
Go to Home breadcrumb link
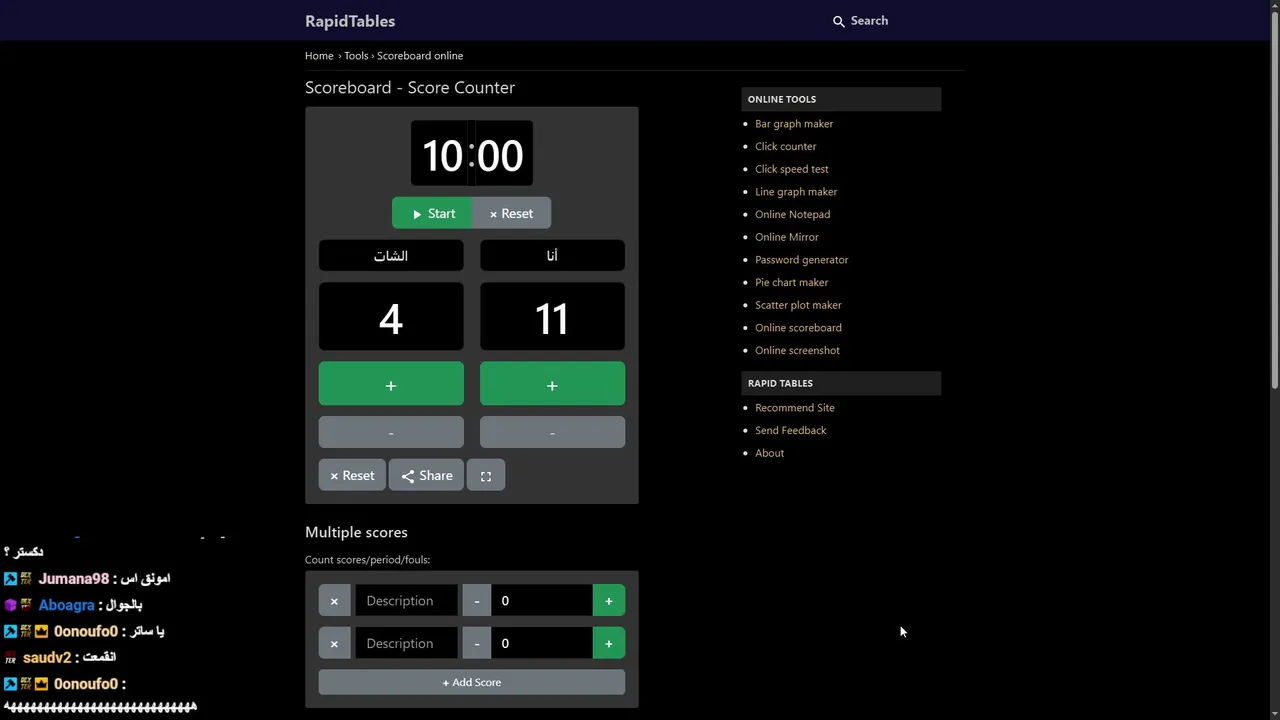coord(319,56)
